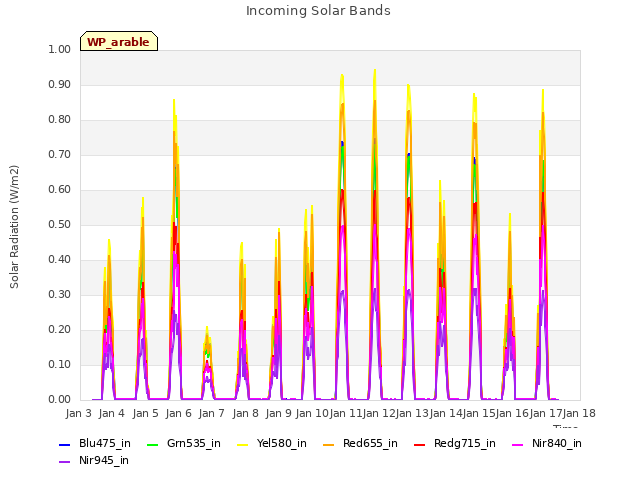Click the yellow Yel580_in legend swatch
640x480 pixels.
coord(242,444)
